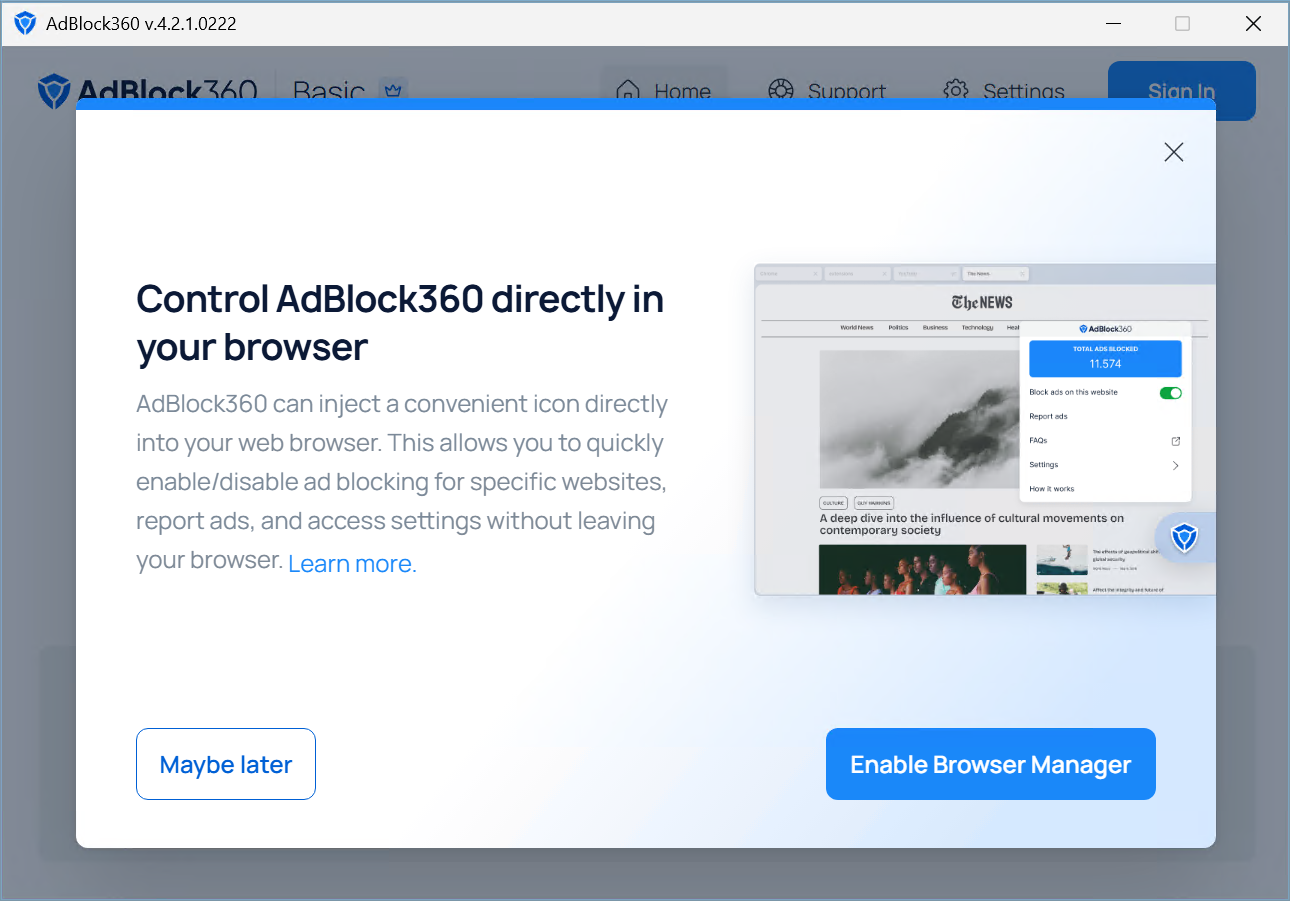1290x901 pixels.
Task: Click Enable Browser Manager button
Action: pyautogui.click(x=990, y=764)
